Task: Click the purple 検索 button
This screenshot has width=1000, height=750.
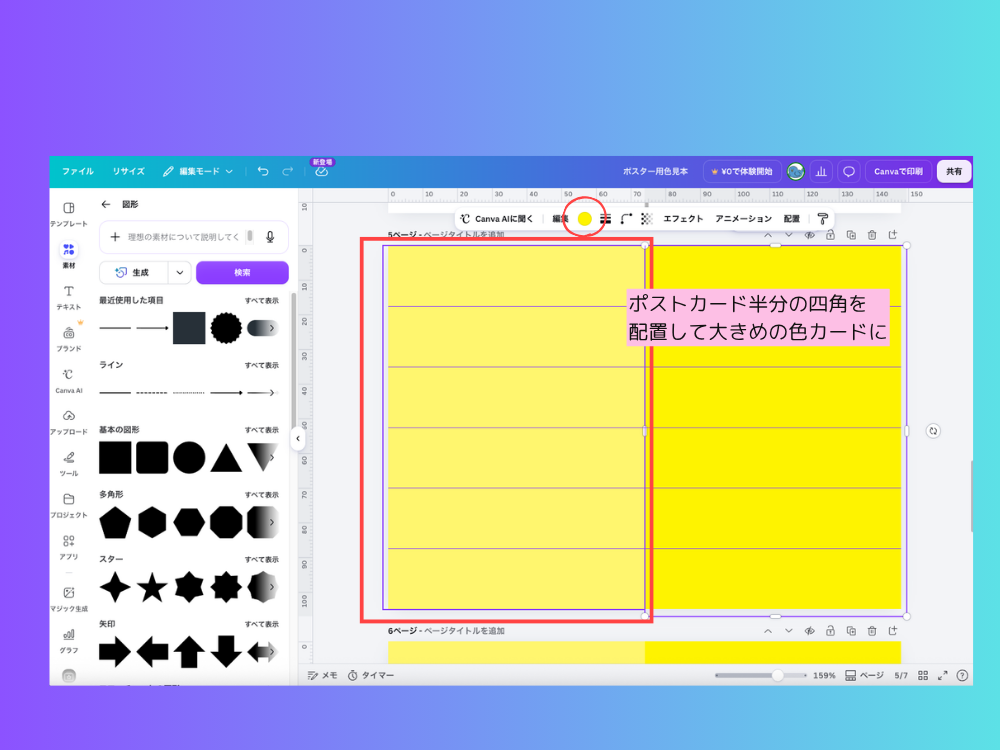Action: tap(242, 272)
